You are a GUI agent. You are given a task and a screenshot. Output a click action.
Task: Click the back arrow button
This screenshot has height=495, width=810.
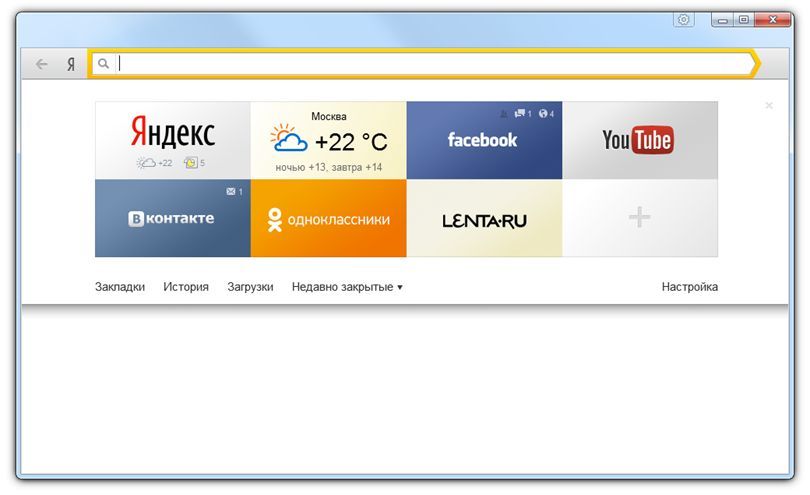click(x=41, y=64)
